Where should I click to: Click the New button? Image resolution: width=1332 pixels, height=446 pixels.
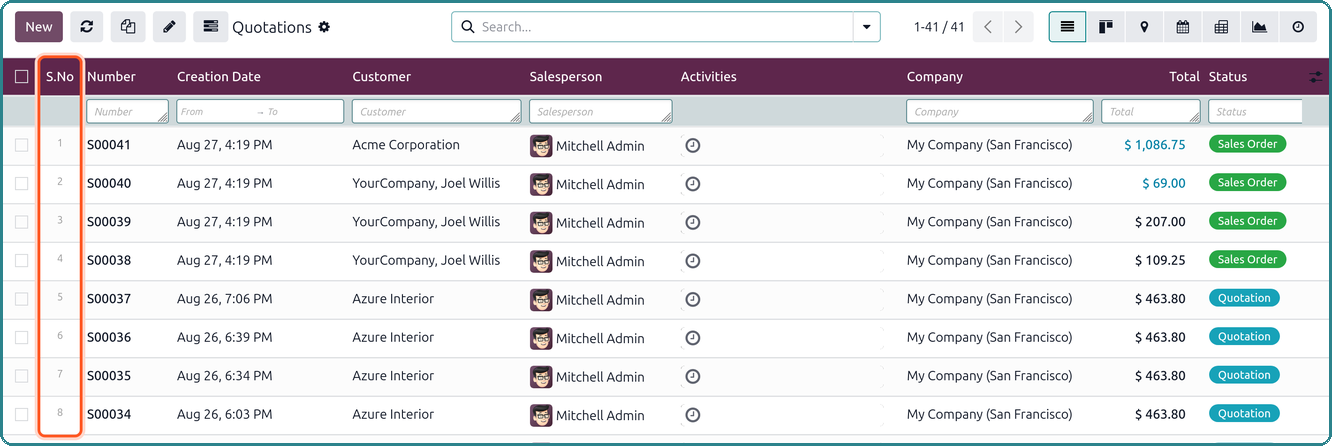(x=39, y=27)
